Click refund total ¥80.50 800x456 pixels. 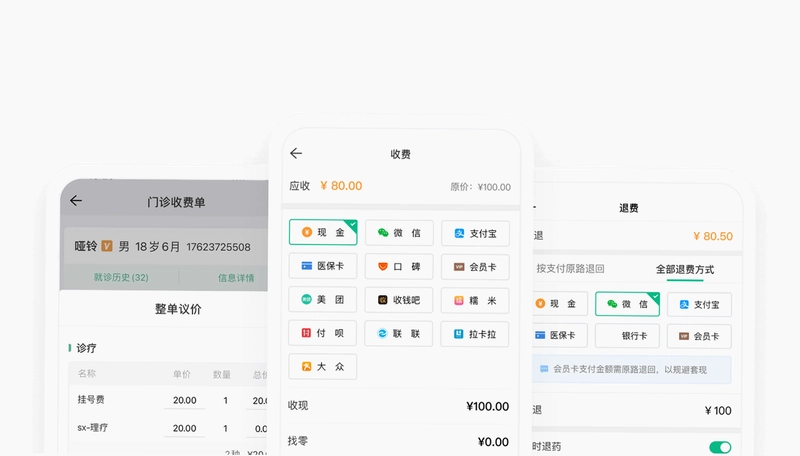[x=713, y=236]
